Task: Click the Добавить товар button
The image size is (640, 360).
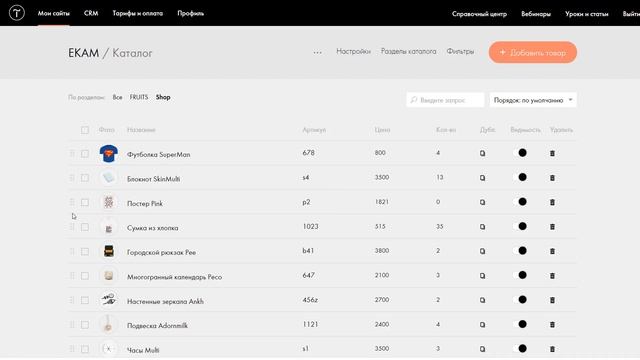Action: [x=533, y=52]
